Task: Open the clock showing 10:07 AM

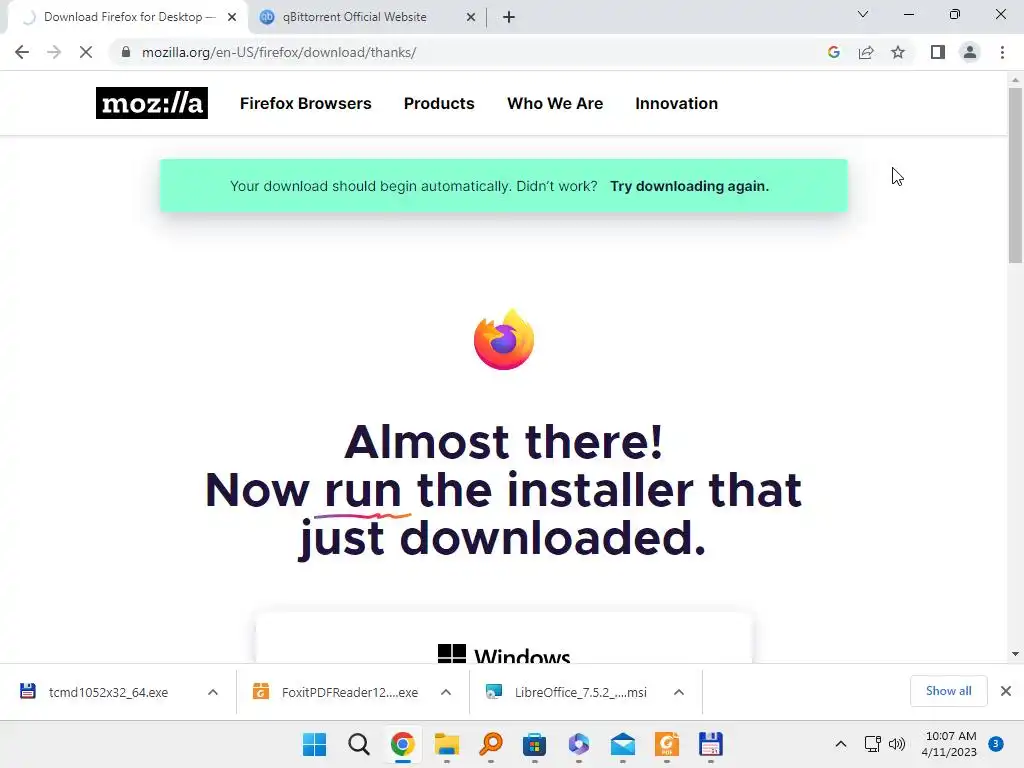Action: point(950,744)
